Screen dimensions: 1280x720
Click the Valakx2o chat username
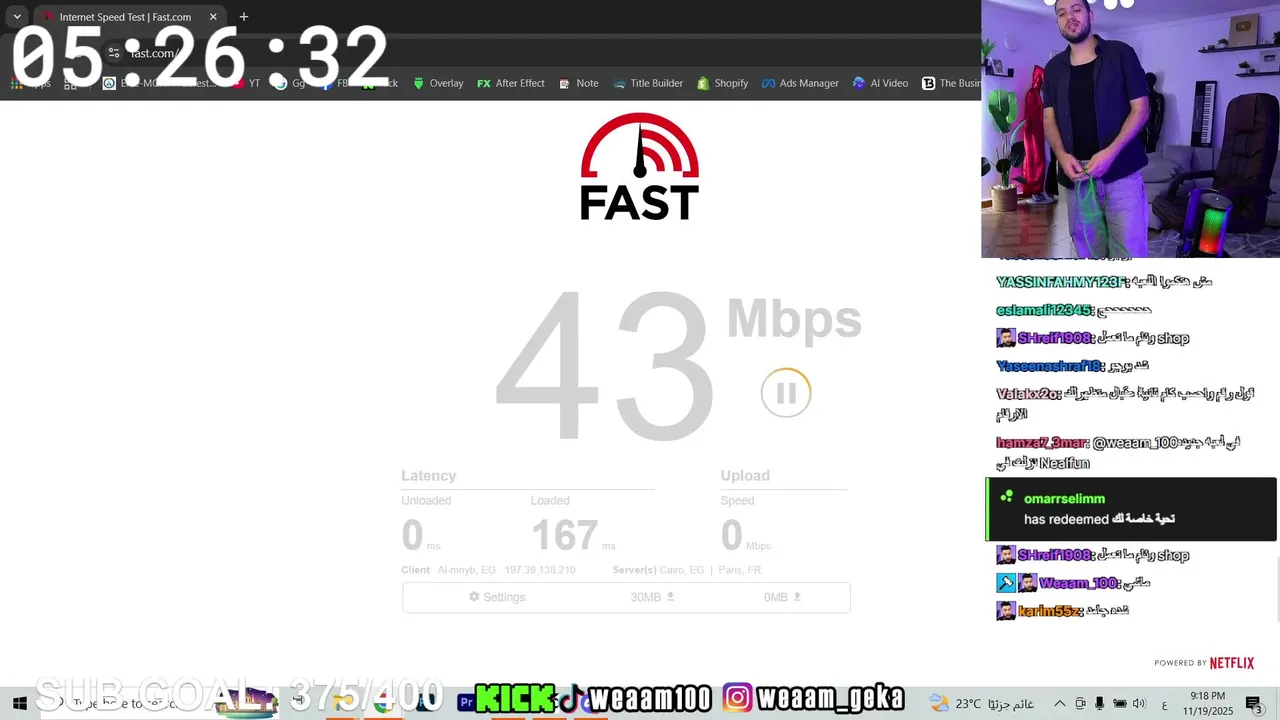click(1028, 394)
